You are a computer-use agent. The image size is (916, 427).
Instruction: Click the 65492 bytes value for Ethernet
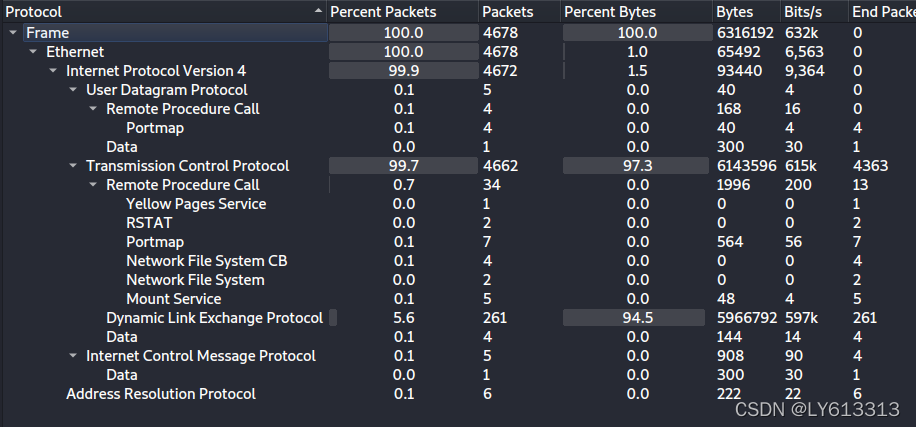pyautogui.click(x=738, y=52)
